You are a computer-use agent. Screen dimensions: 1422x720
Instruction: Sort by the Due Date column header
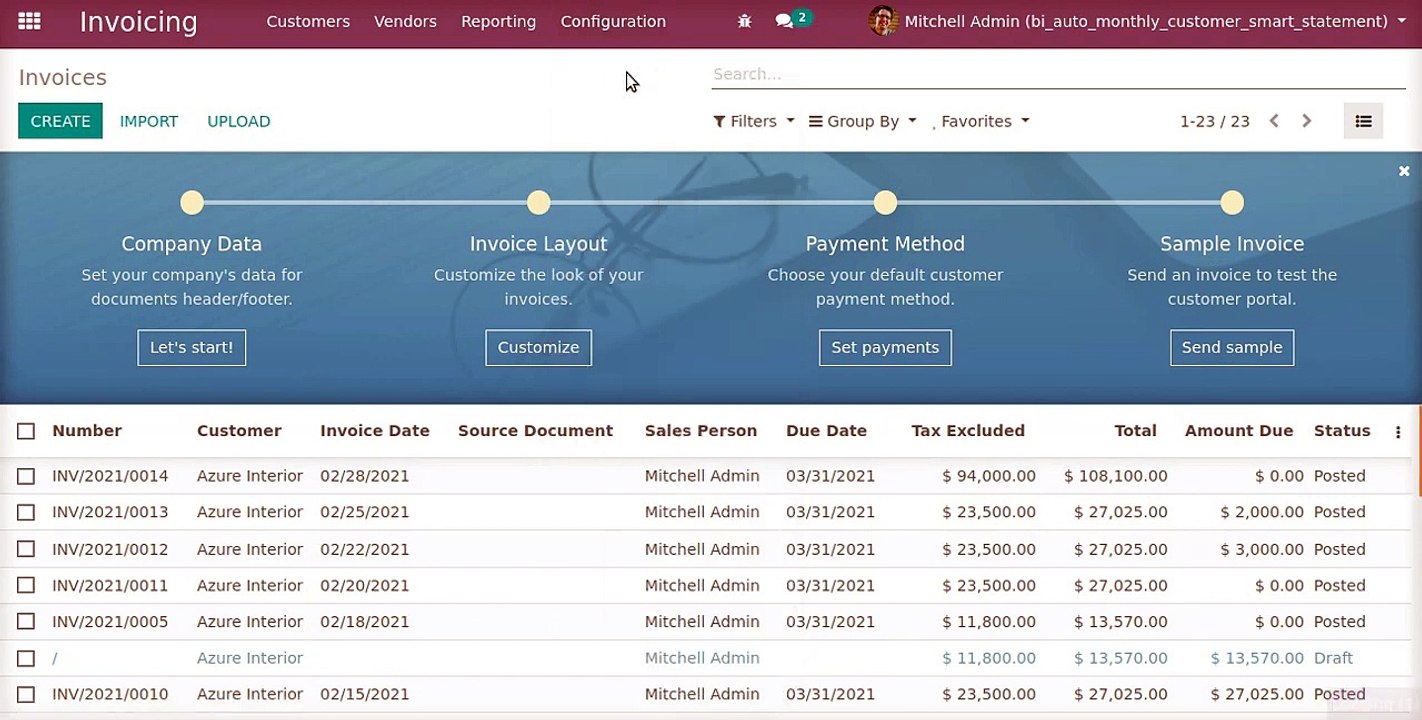826,431
